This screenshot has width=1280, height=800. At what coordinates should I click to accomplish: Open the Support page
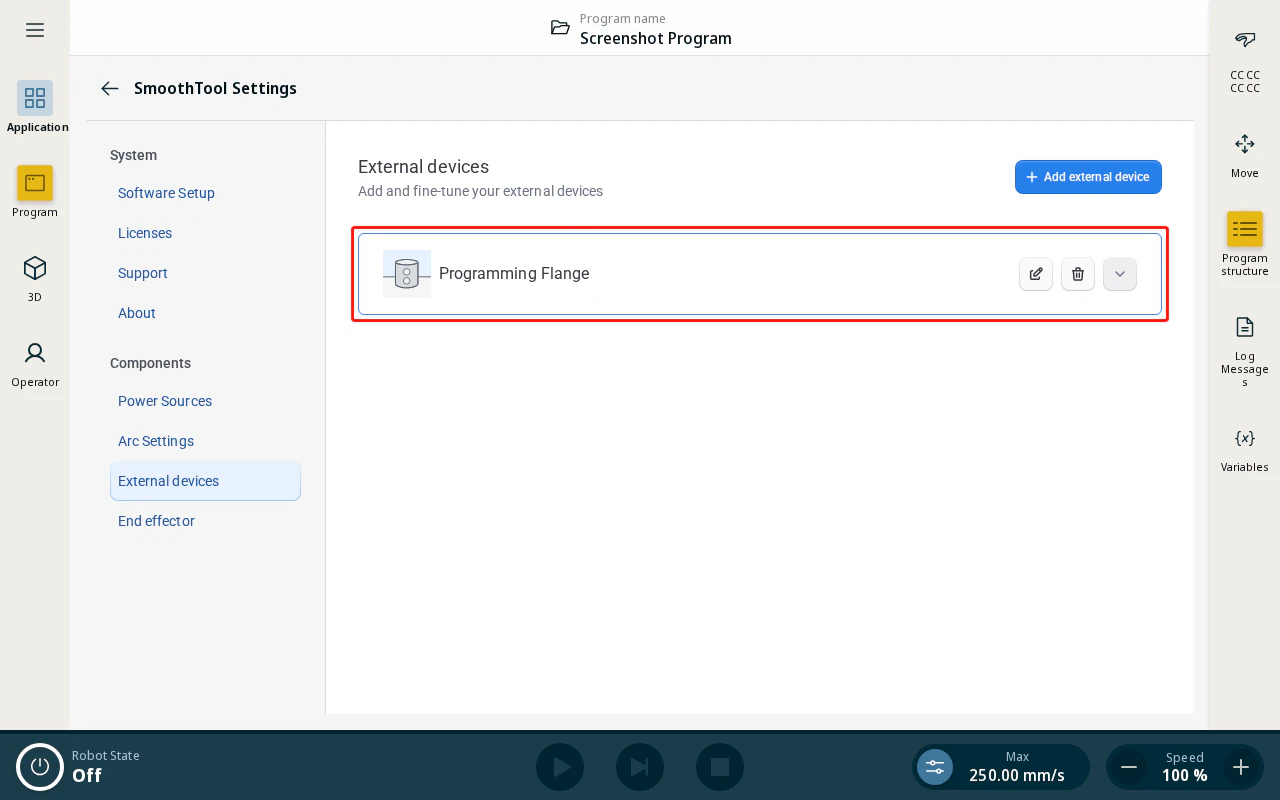(143, 273)
